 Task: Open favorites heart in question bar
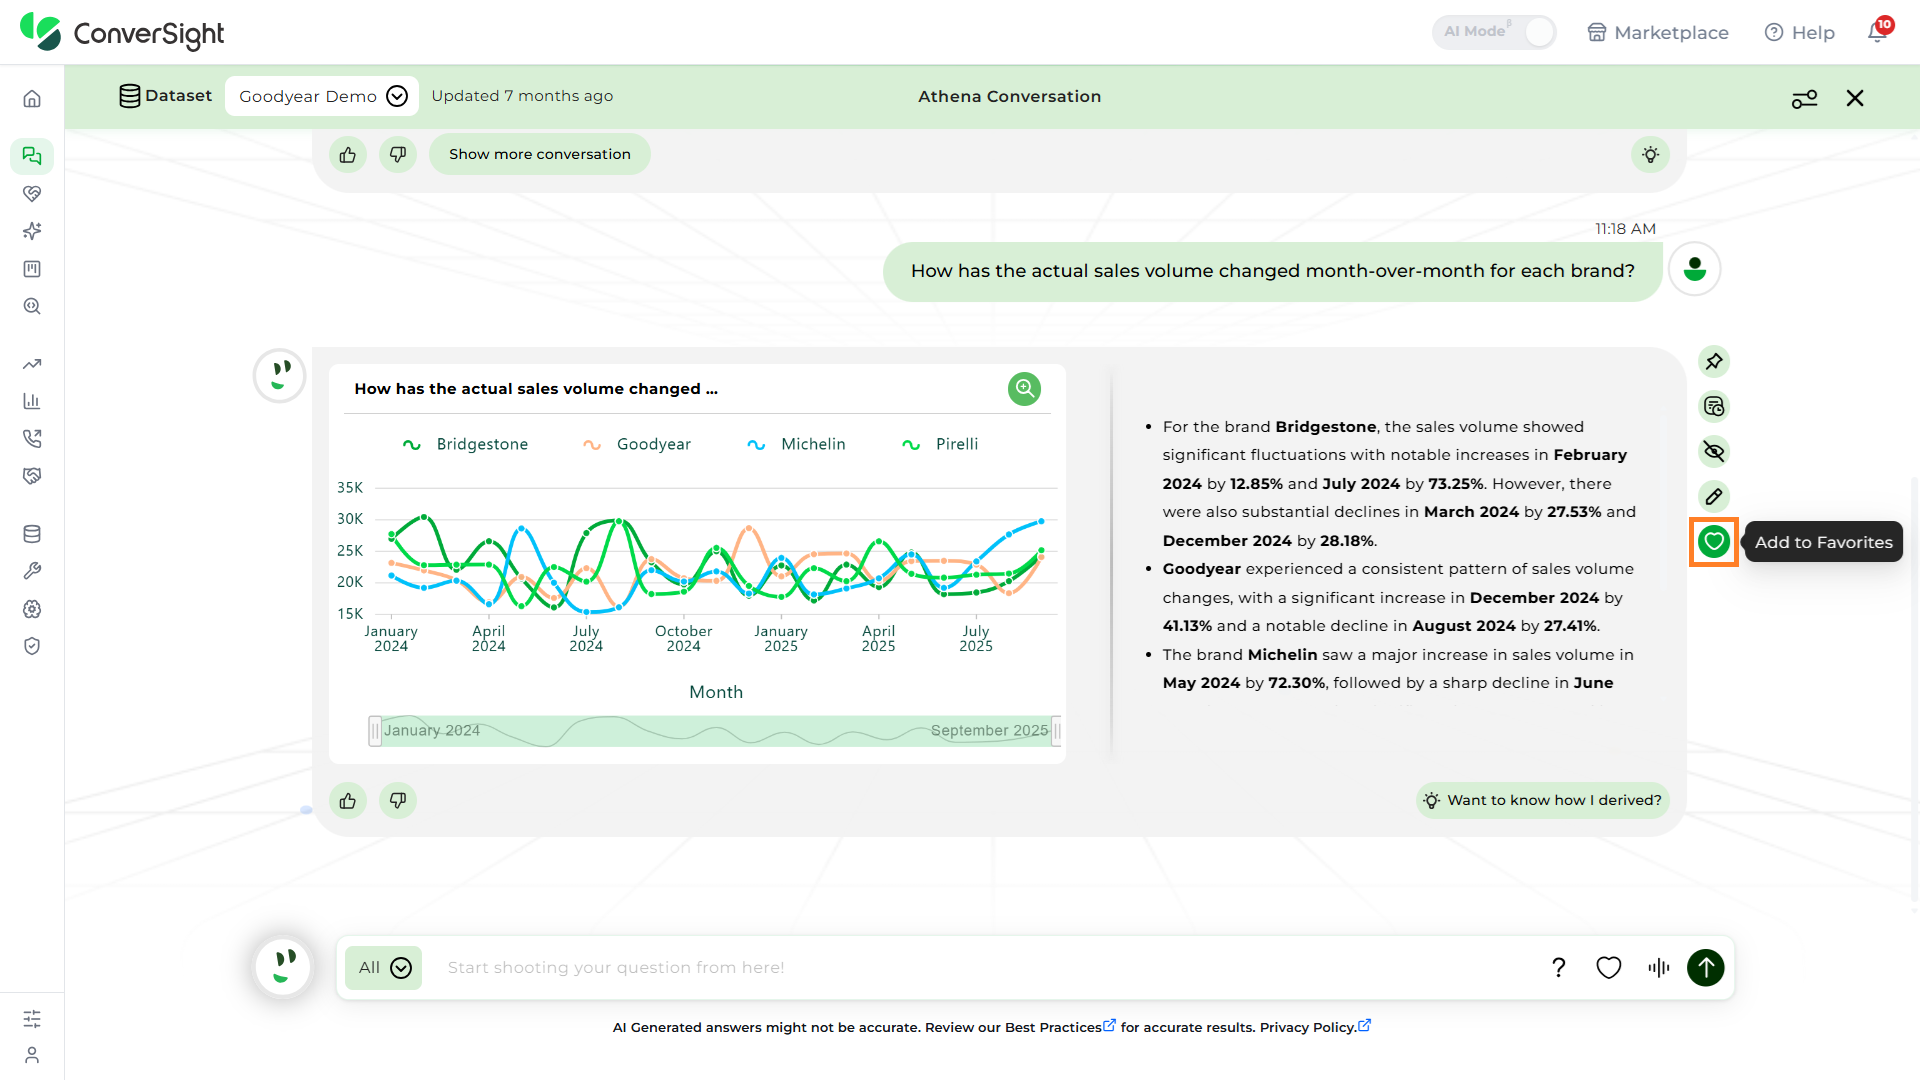[x=1609, y=967]
